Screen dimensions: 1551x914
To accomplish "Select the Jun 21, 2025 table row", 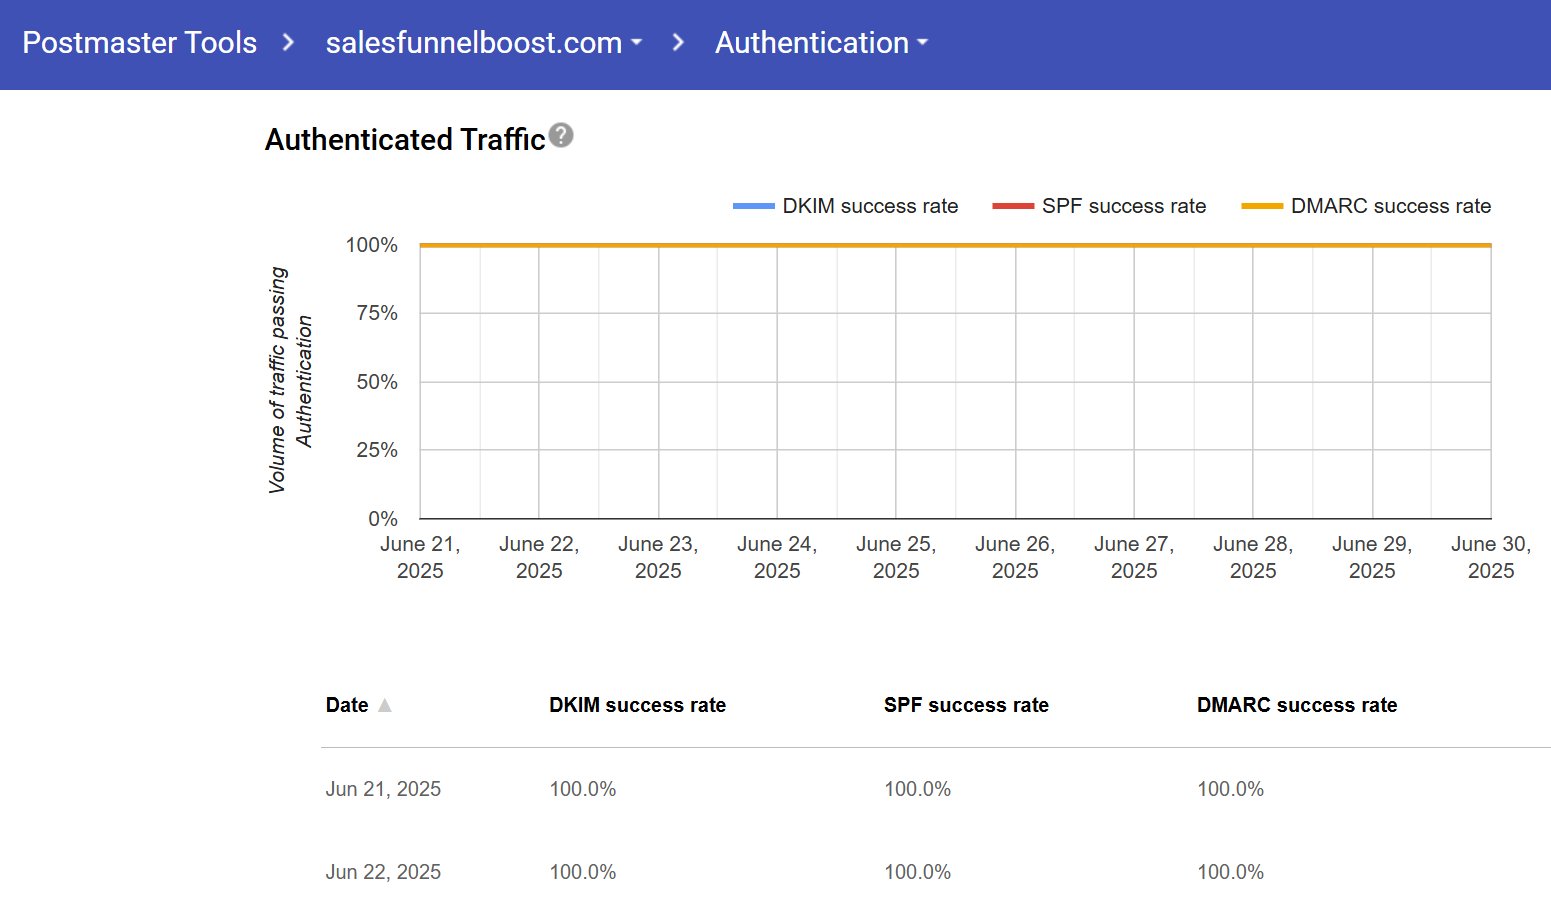I will click(383, 789).
